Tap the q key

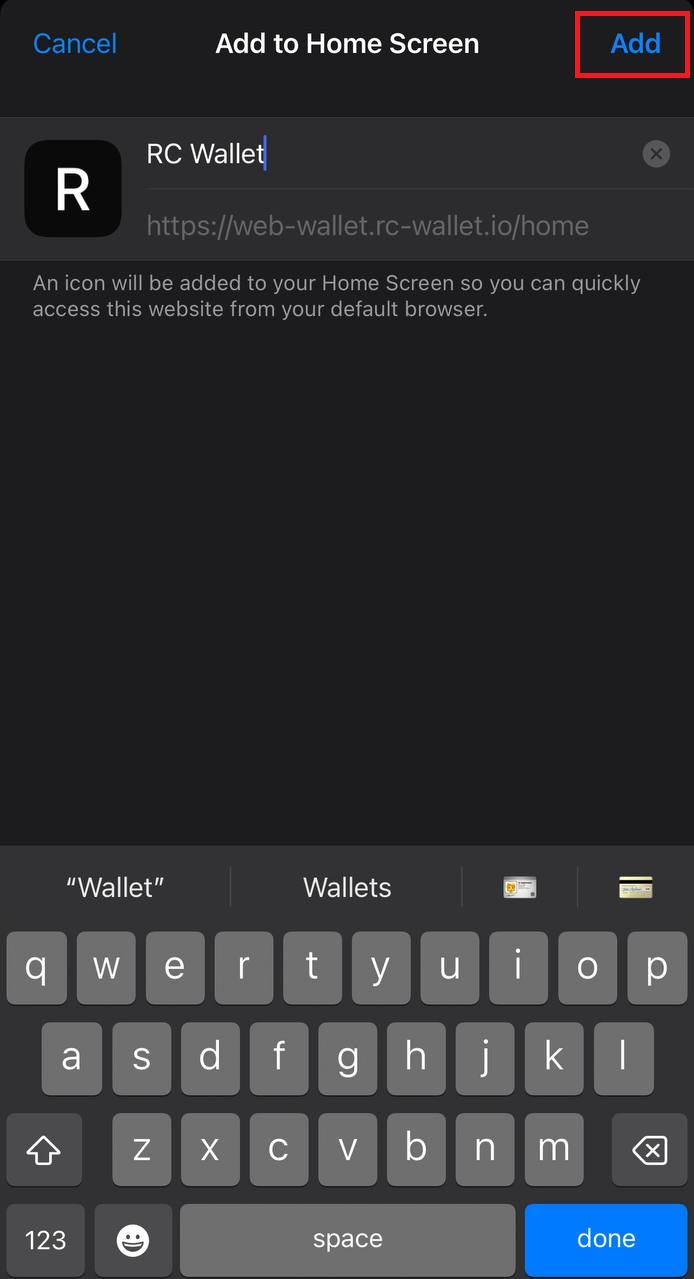pos(37,968)
